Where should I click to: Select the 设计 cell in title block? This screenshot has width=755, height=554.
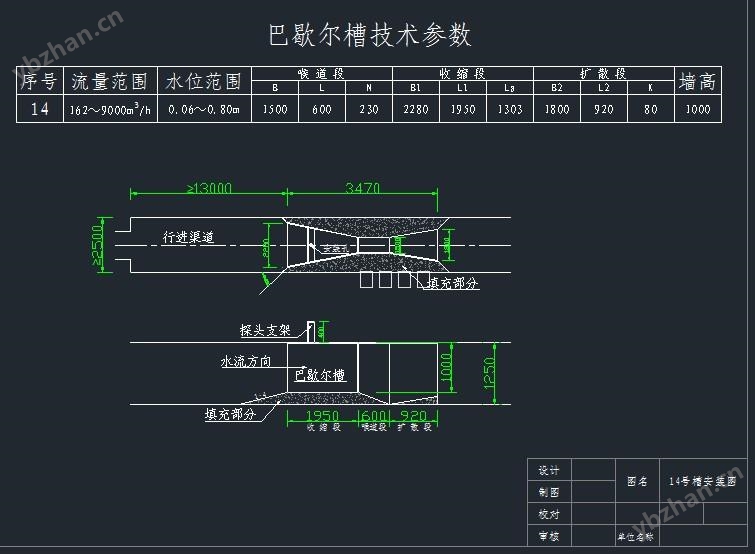coord(548,470)
